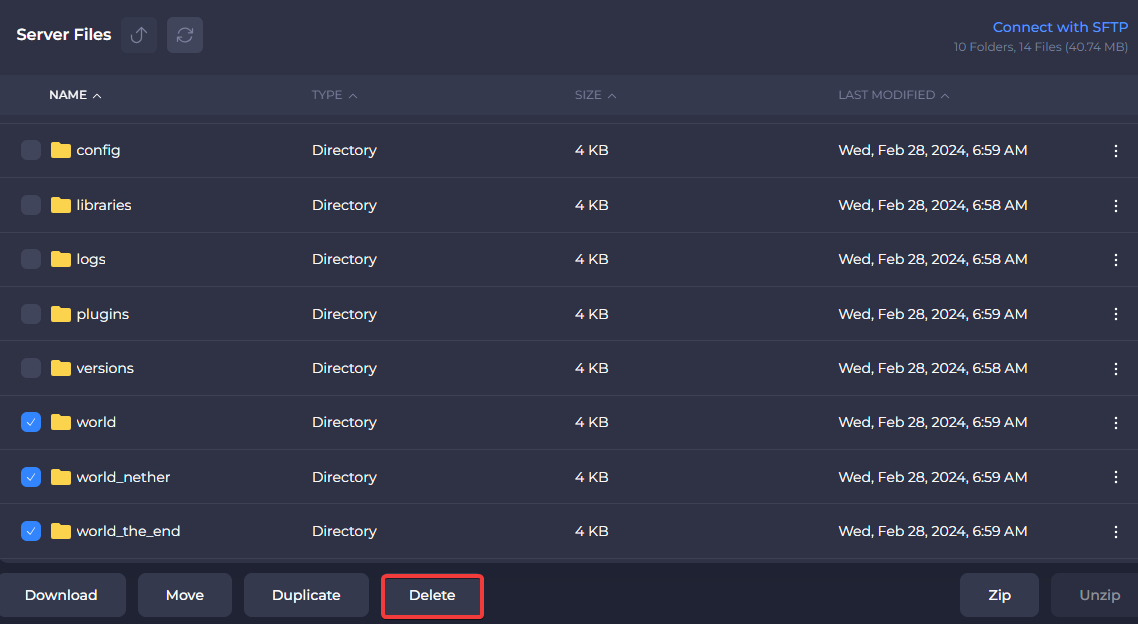This screenshot has width=1138, height=624.
Task: Open more options for plugins folder
Action: [1116, 314]
